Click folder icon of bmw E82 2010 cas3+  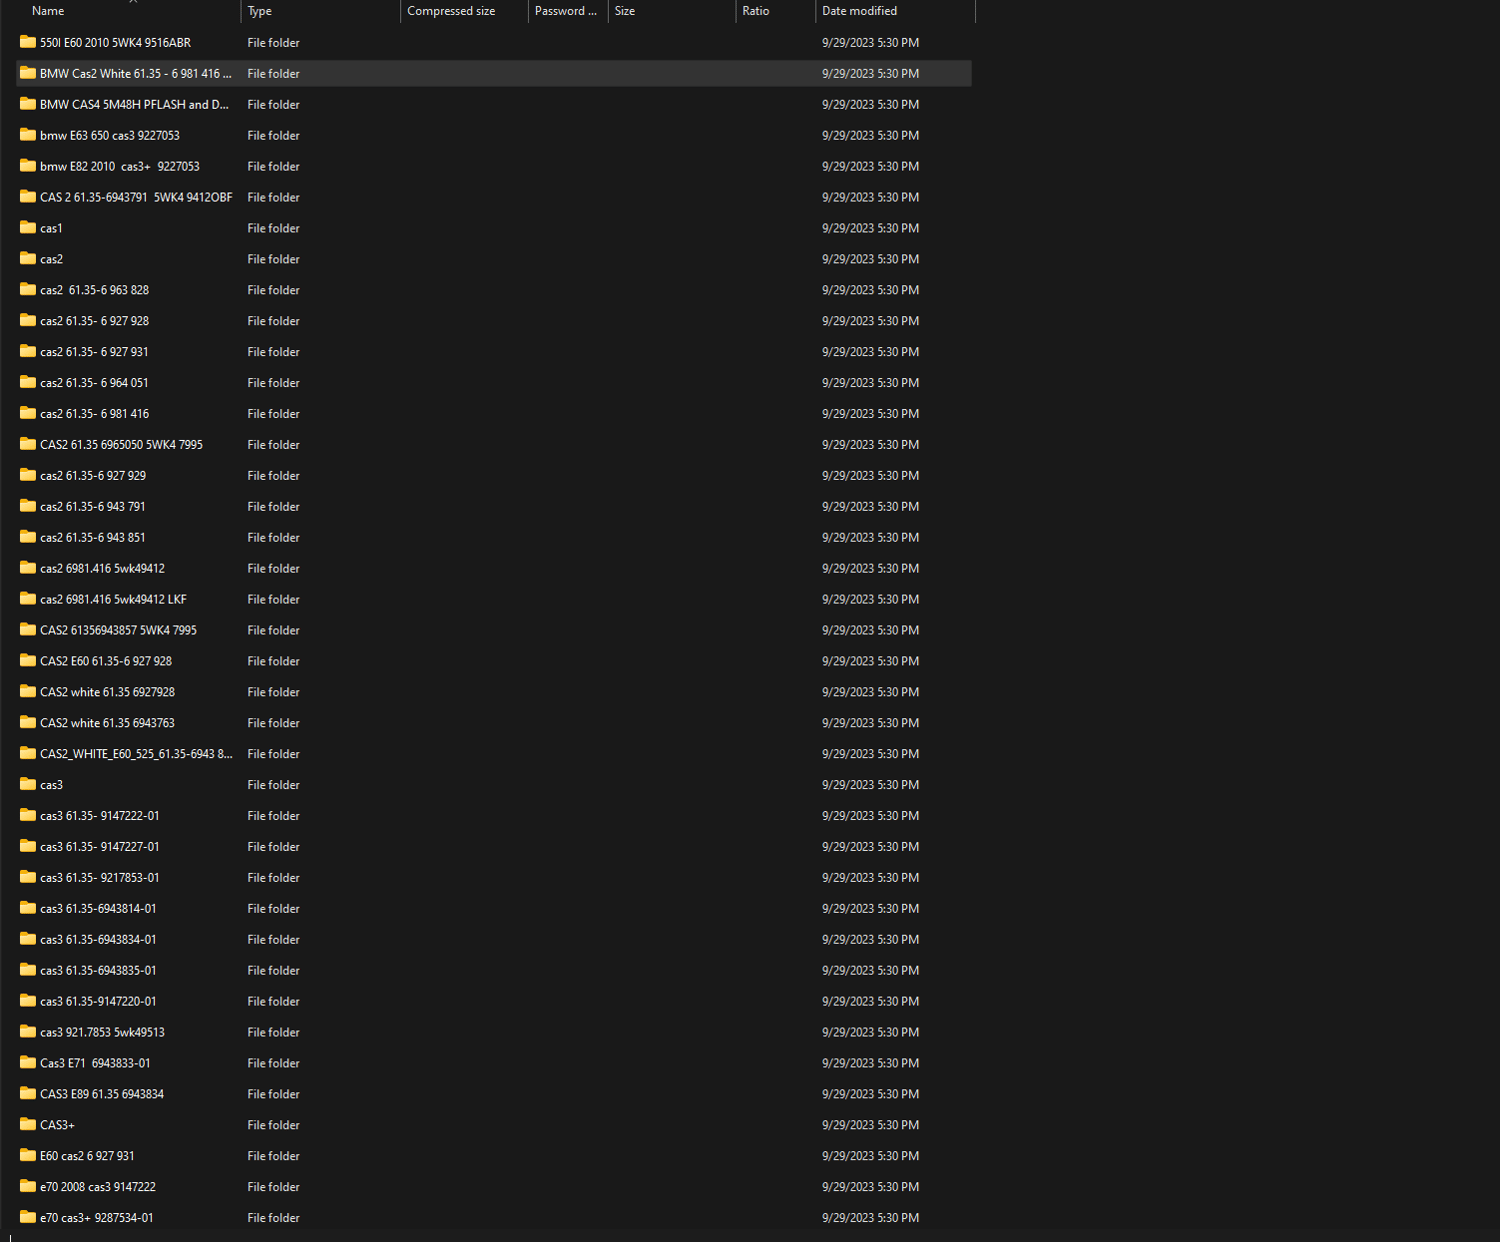28,166
